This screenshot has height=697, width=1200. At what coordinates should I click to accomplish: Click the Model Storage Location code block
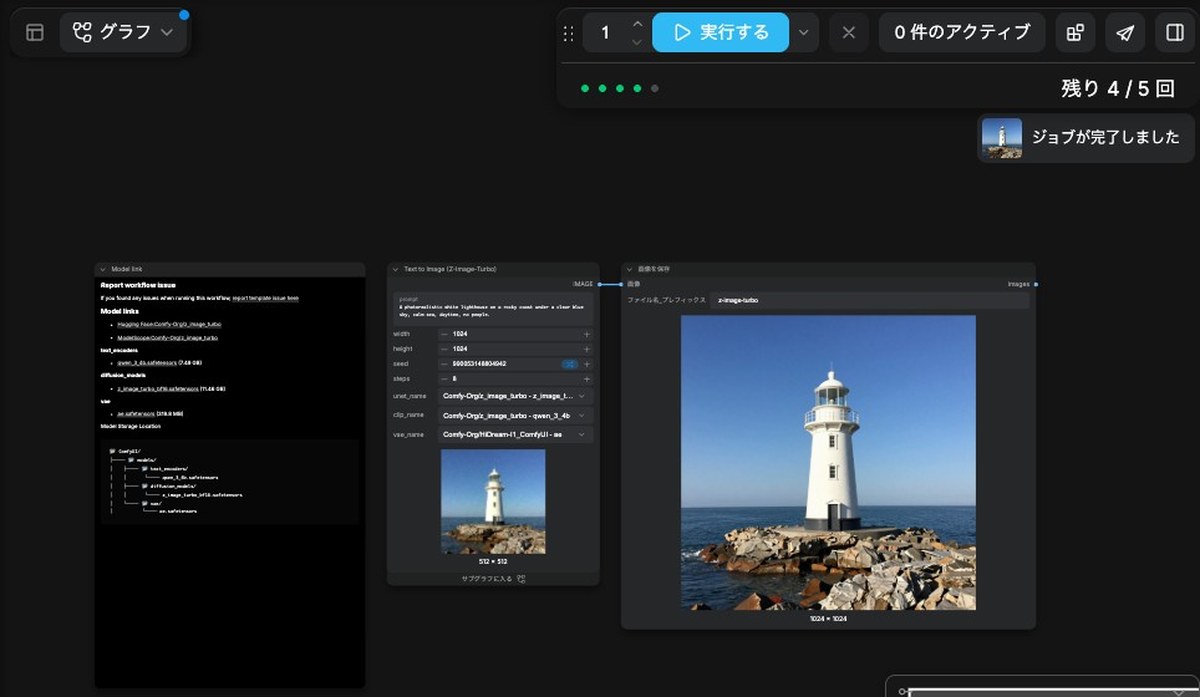tap(230, 481)
